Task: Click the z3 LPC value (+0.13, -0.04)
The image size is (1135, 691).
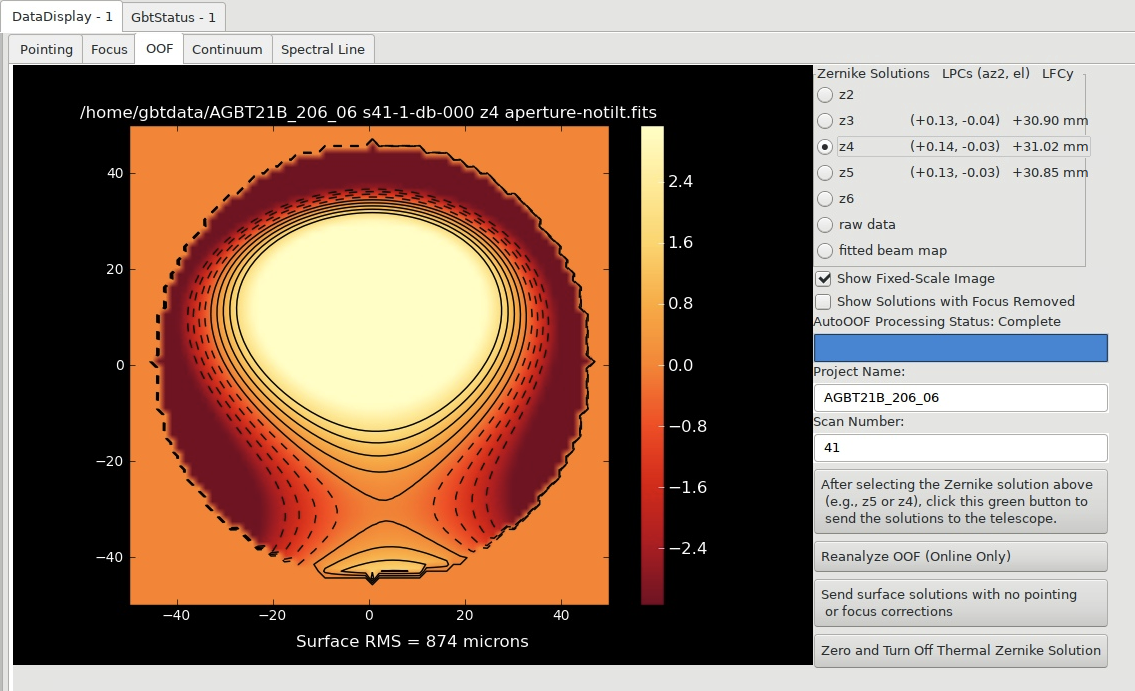Action: [x=955, y=121]
